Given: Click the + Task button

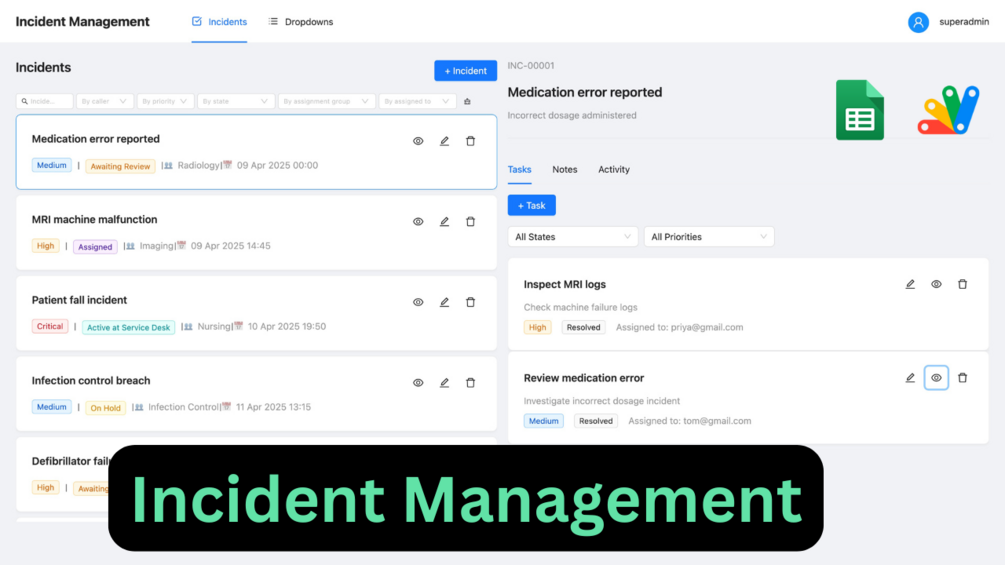Looking at the screenshot, I should coord(531,206).
